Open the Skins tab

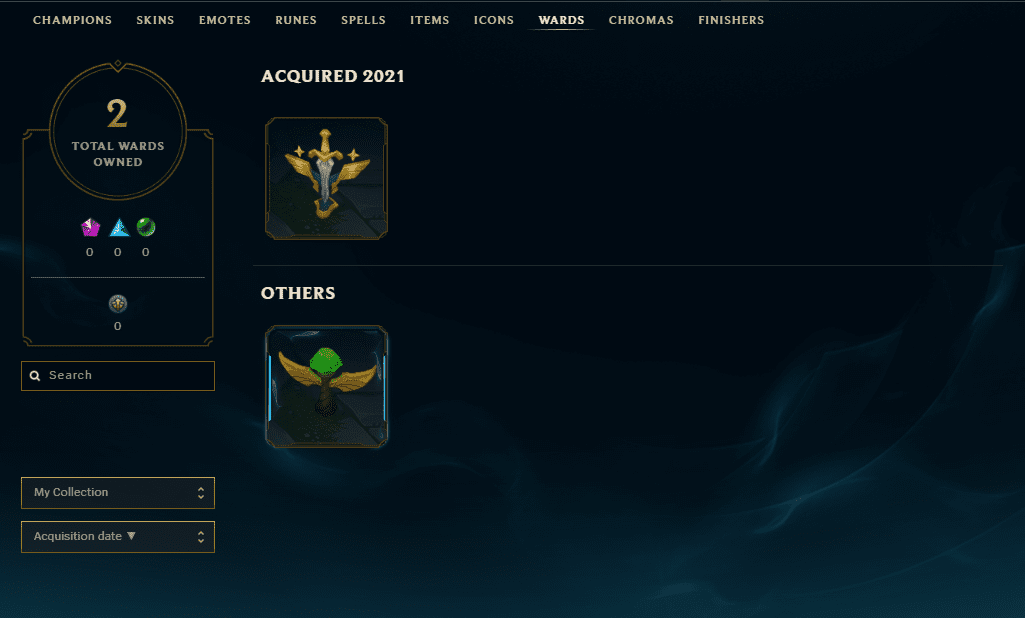156,20
